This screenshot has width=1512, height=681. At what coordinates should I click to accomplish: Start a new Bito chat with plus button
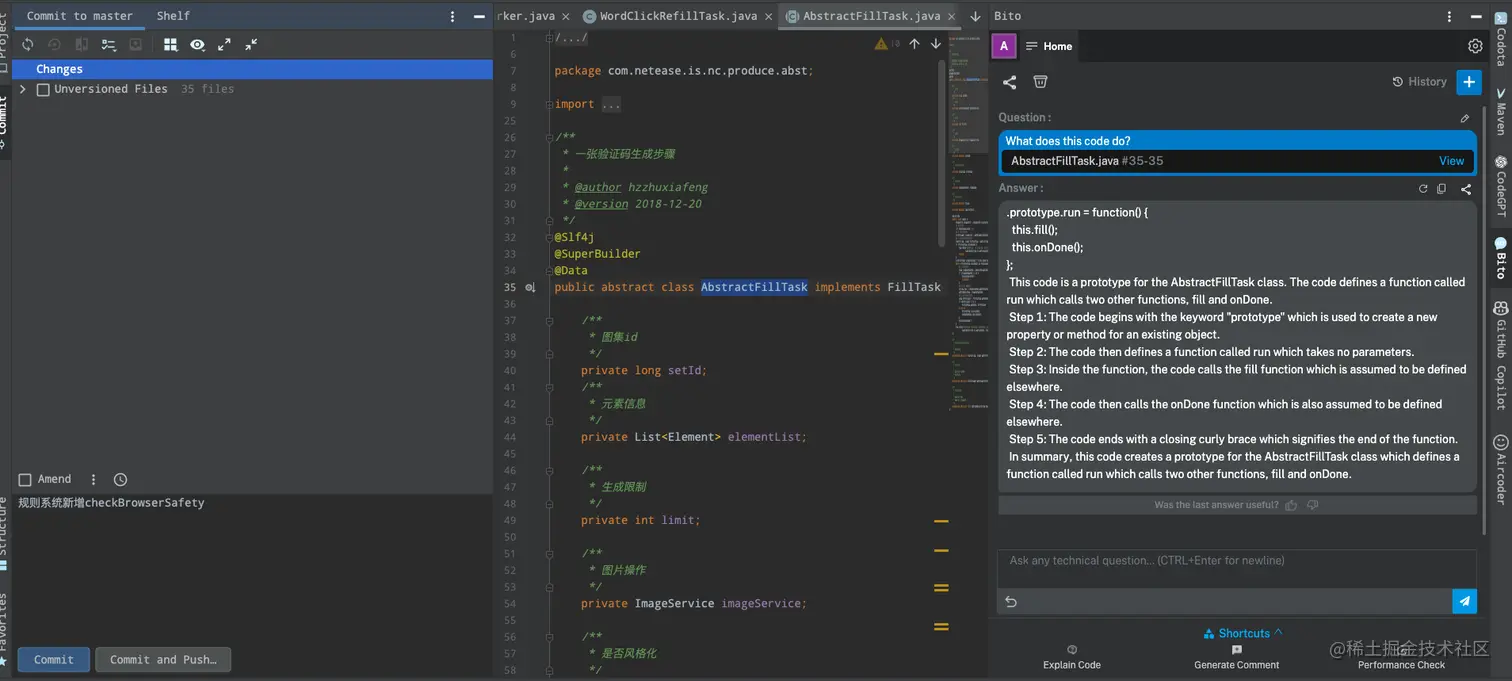tap(1468, 82)
